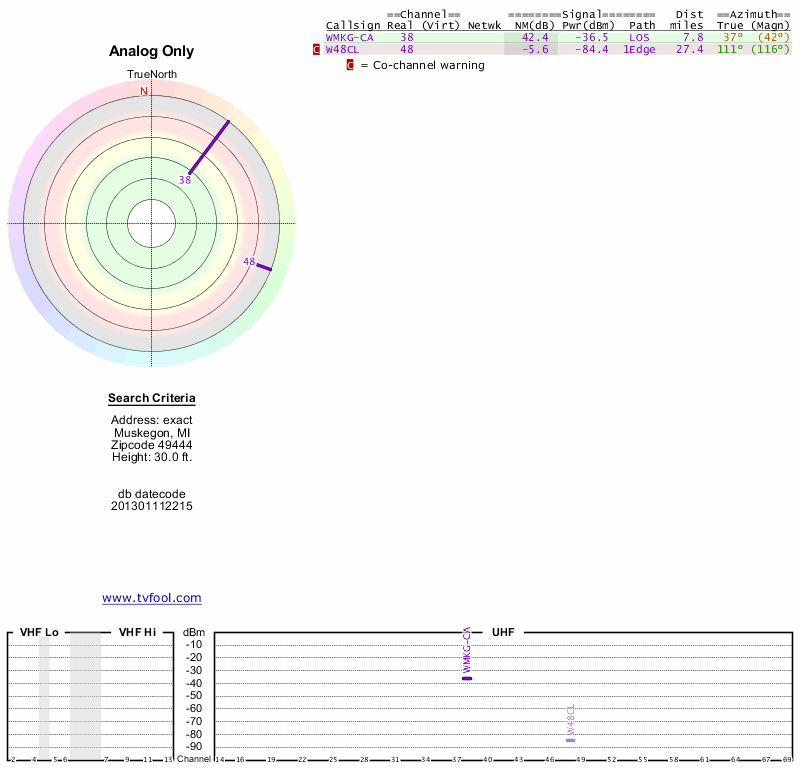800x768 pixels.
Task: Click the red C icon in the legend
Action: tap(350, 65)
